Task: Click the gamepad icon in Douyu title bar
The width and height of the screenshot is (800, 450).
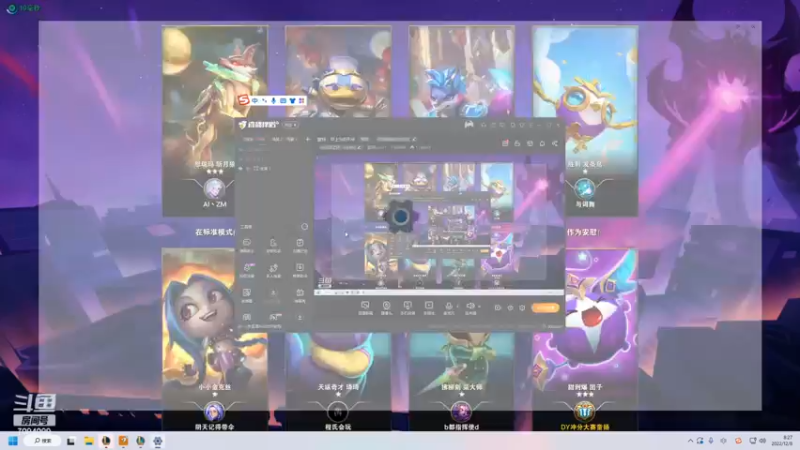Action: [468, 124]
